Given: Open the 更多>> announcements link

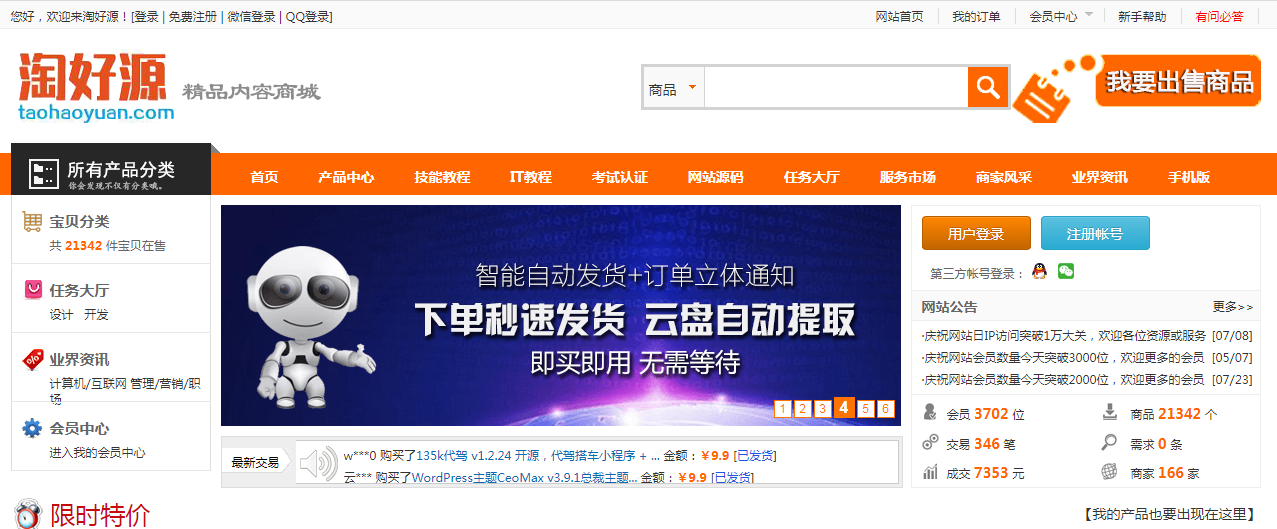Looking at the screenshot, I should click(x=1232, y=307).
